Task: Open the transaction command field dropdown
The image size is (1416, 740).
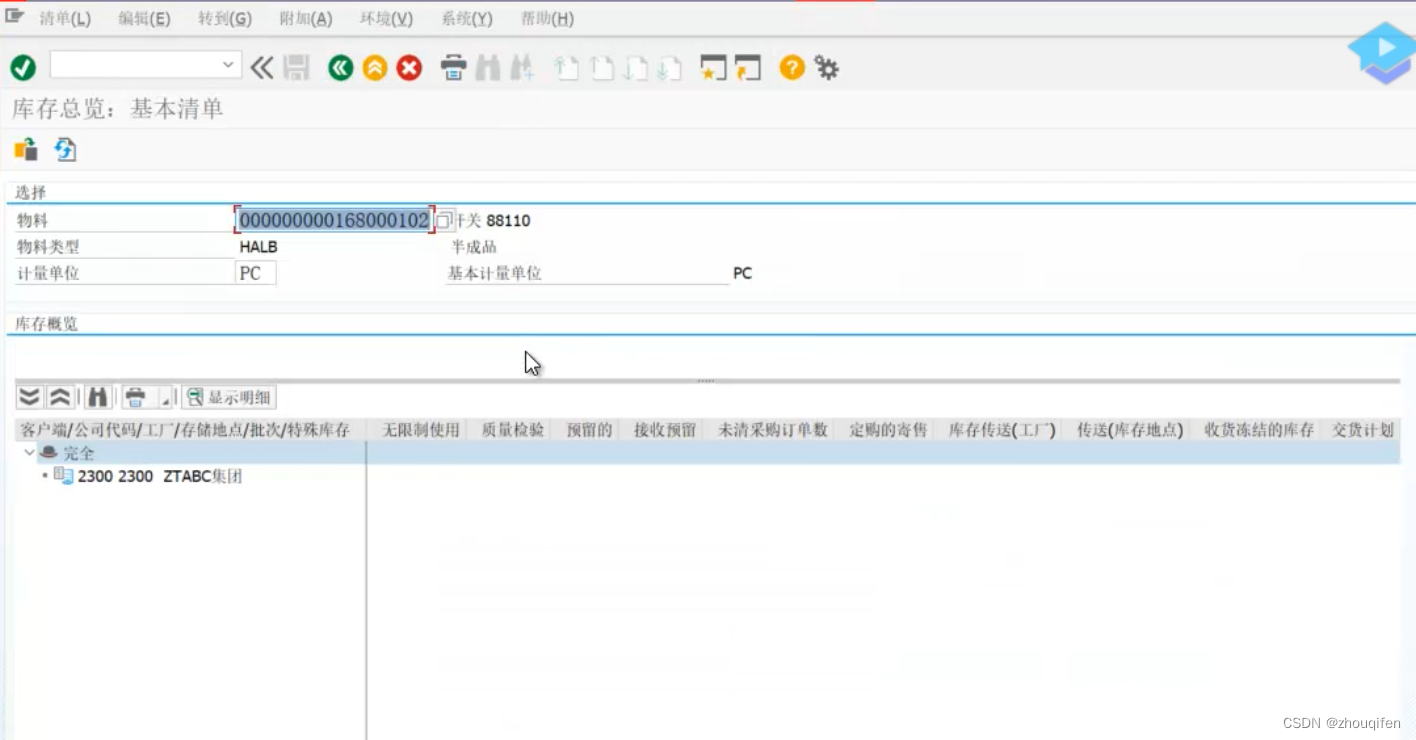Action: 228,65
